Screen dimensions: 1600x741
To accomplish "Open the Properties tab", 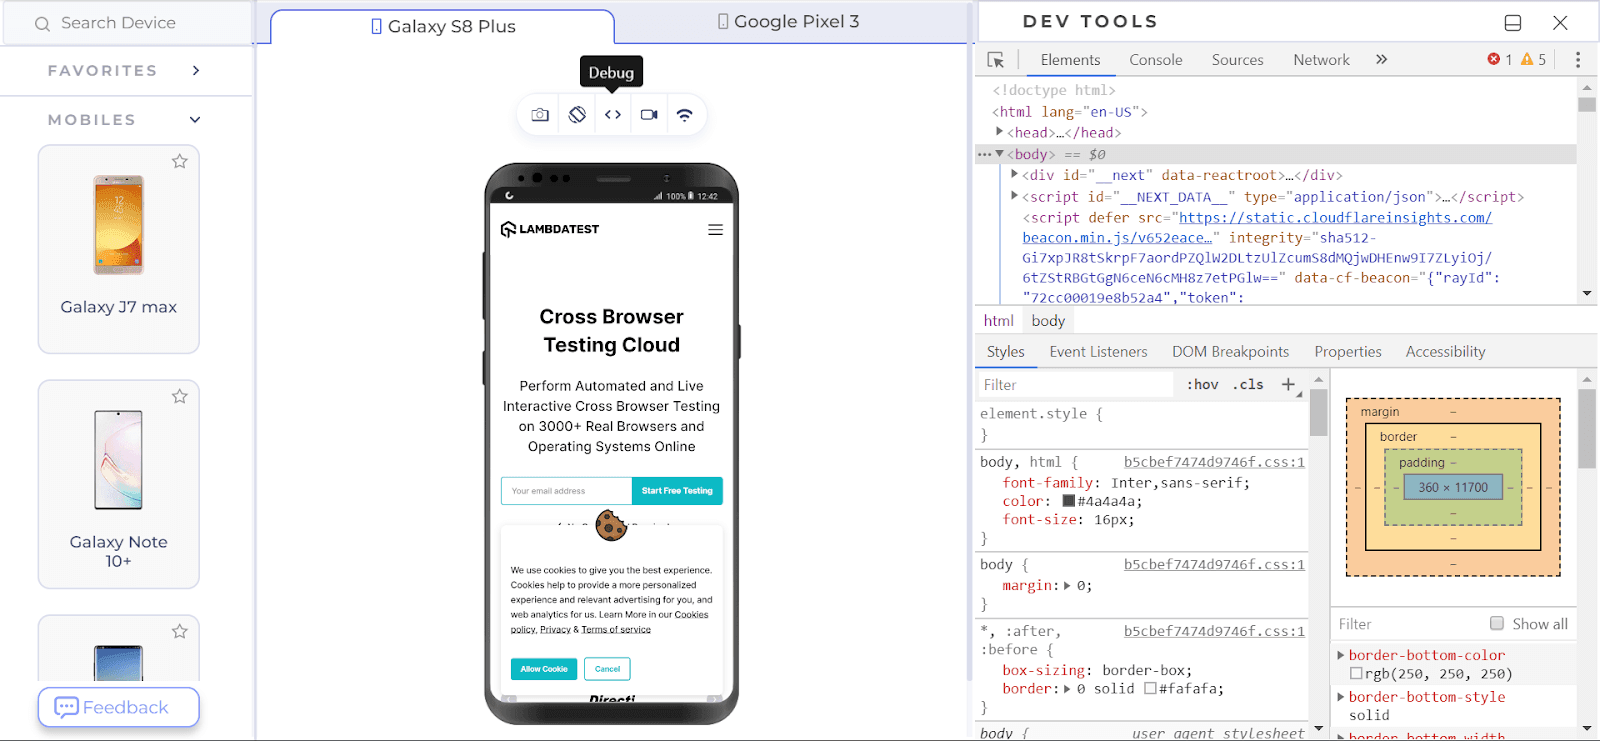I will (1348, 352).
